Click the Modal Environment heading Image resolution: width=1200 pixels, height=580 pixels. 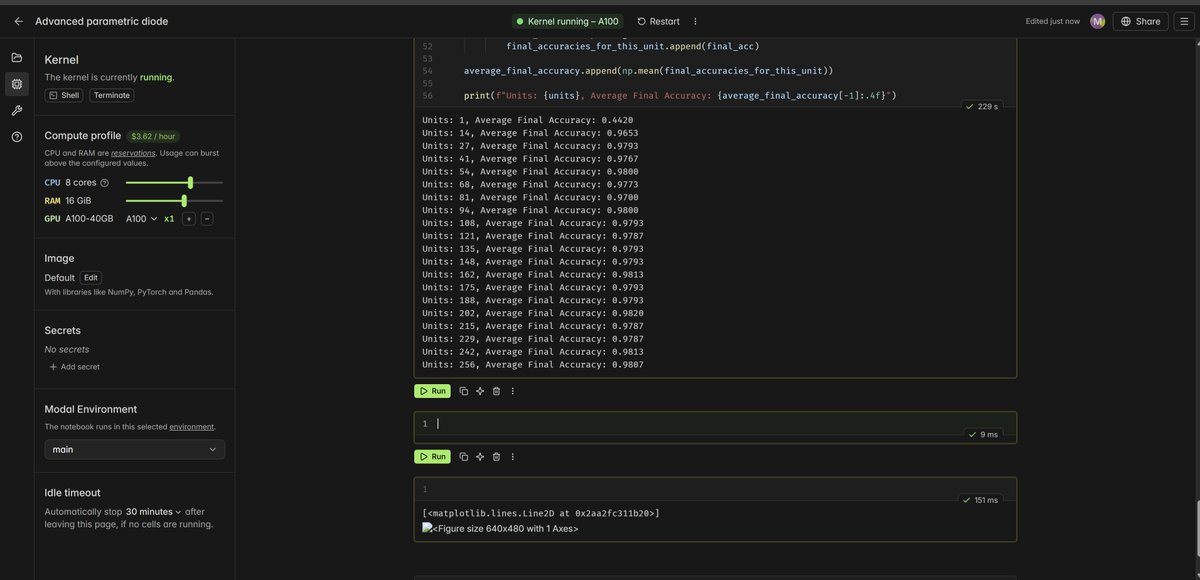[x=91, y=409]
